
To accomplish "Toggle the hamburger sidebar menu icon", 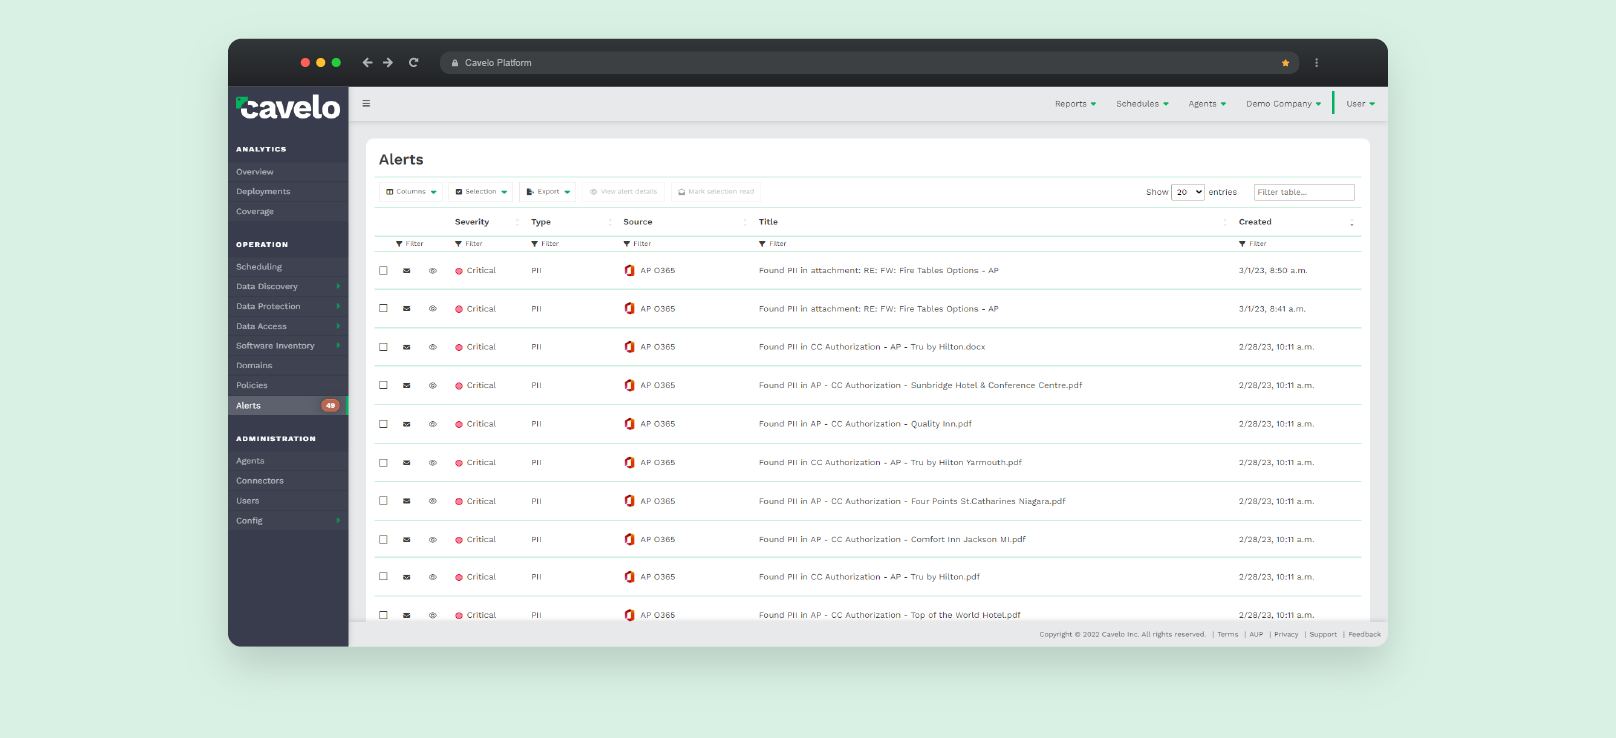I will [x=366, y=103].
